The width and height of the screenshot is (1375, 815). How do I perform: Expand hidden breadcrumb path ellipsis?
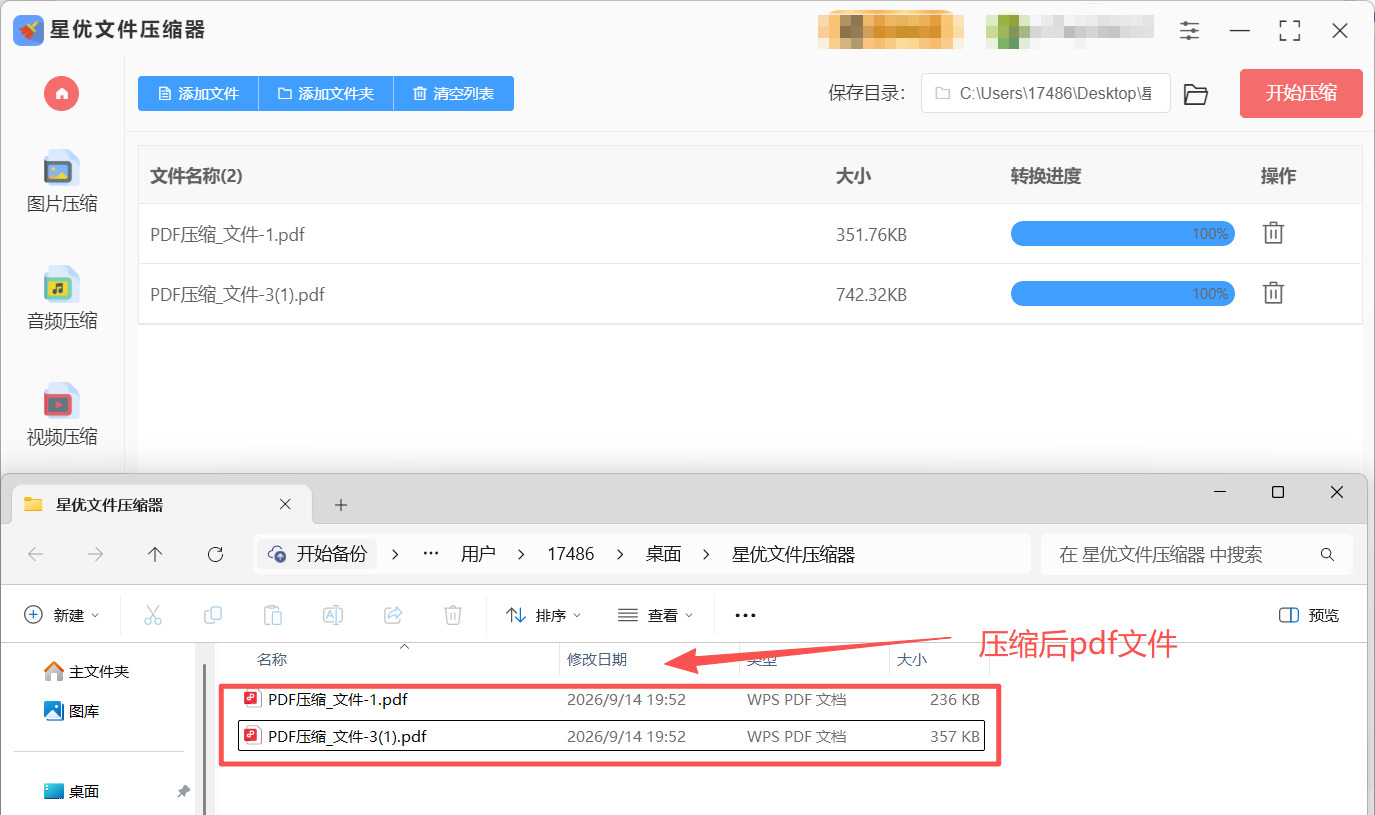coord(431,554)
